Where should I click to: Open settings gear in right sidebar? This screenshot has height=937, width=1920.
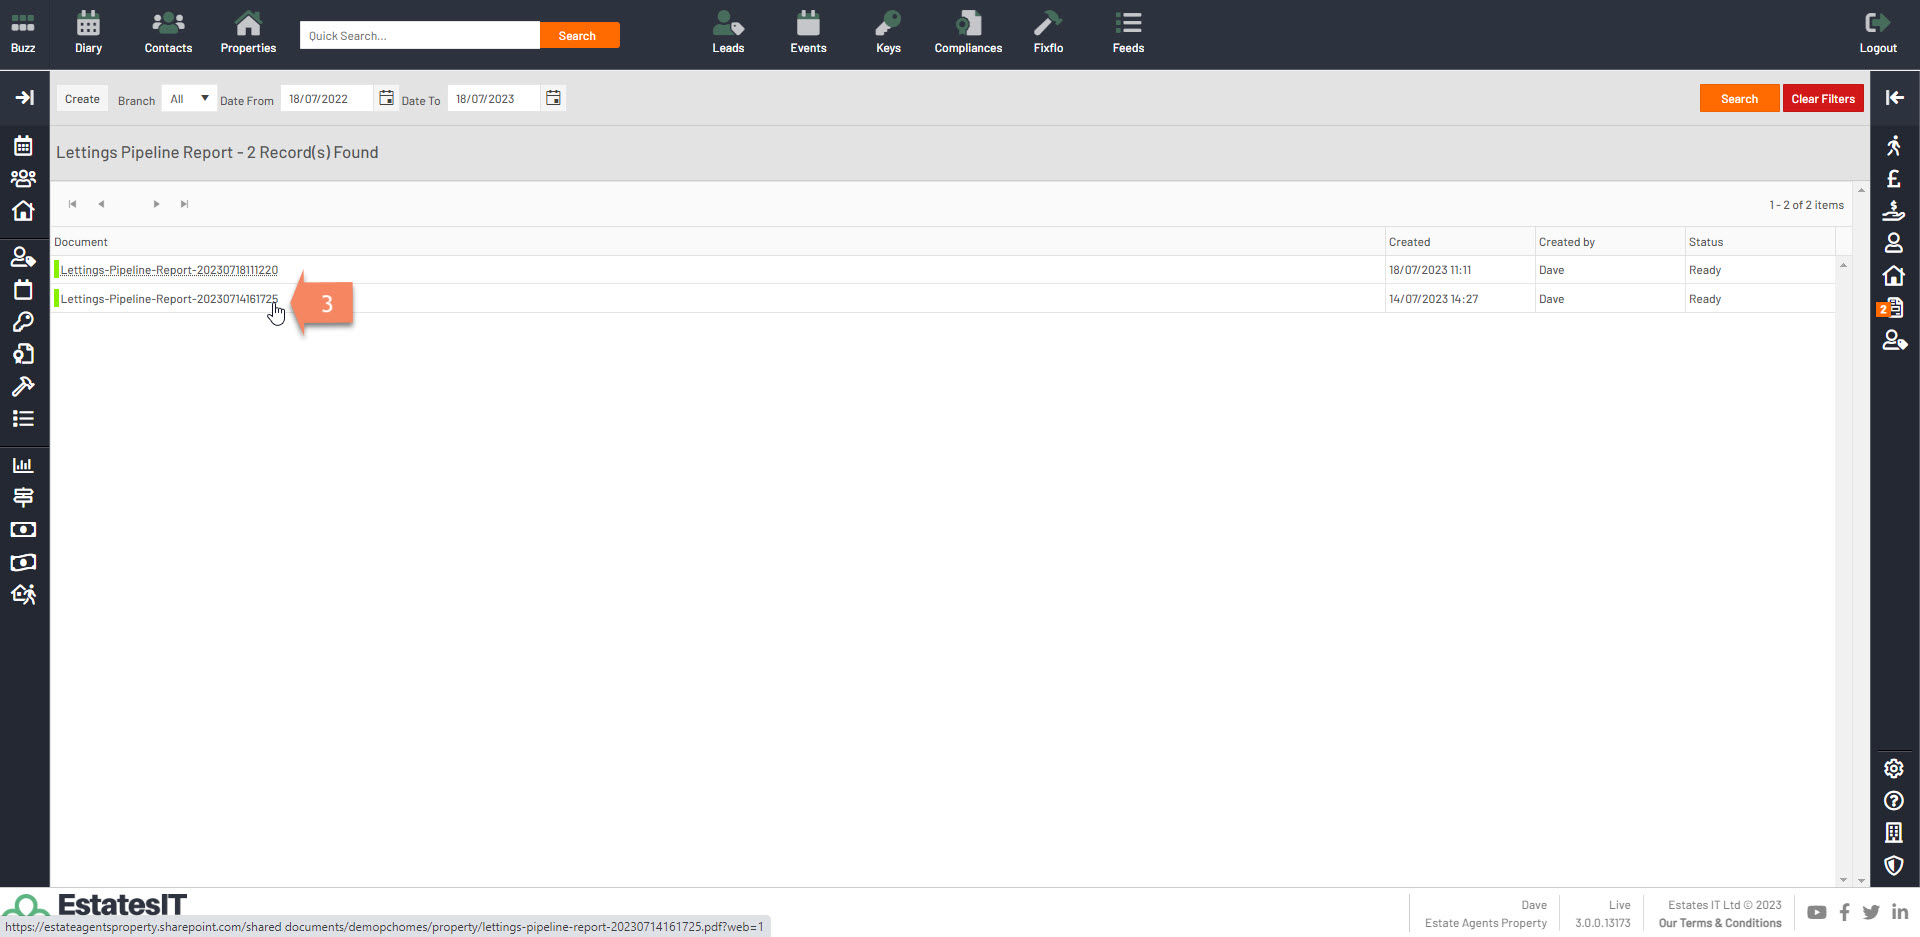1893,768
